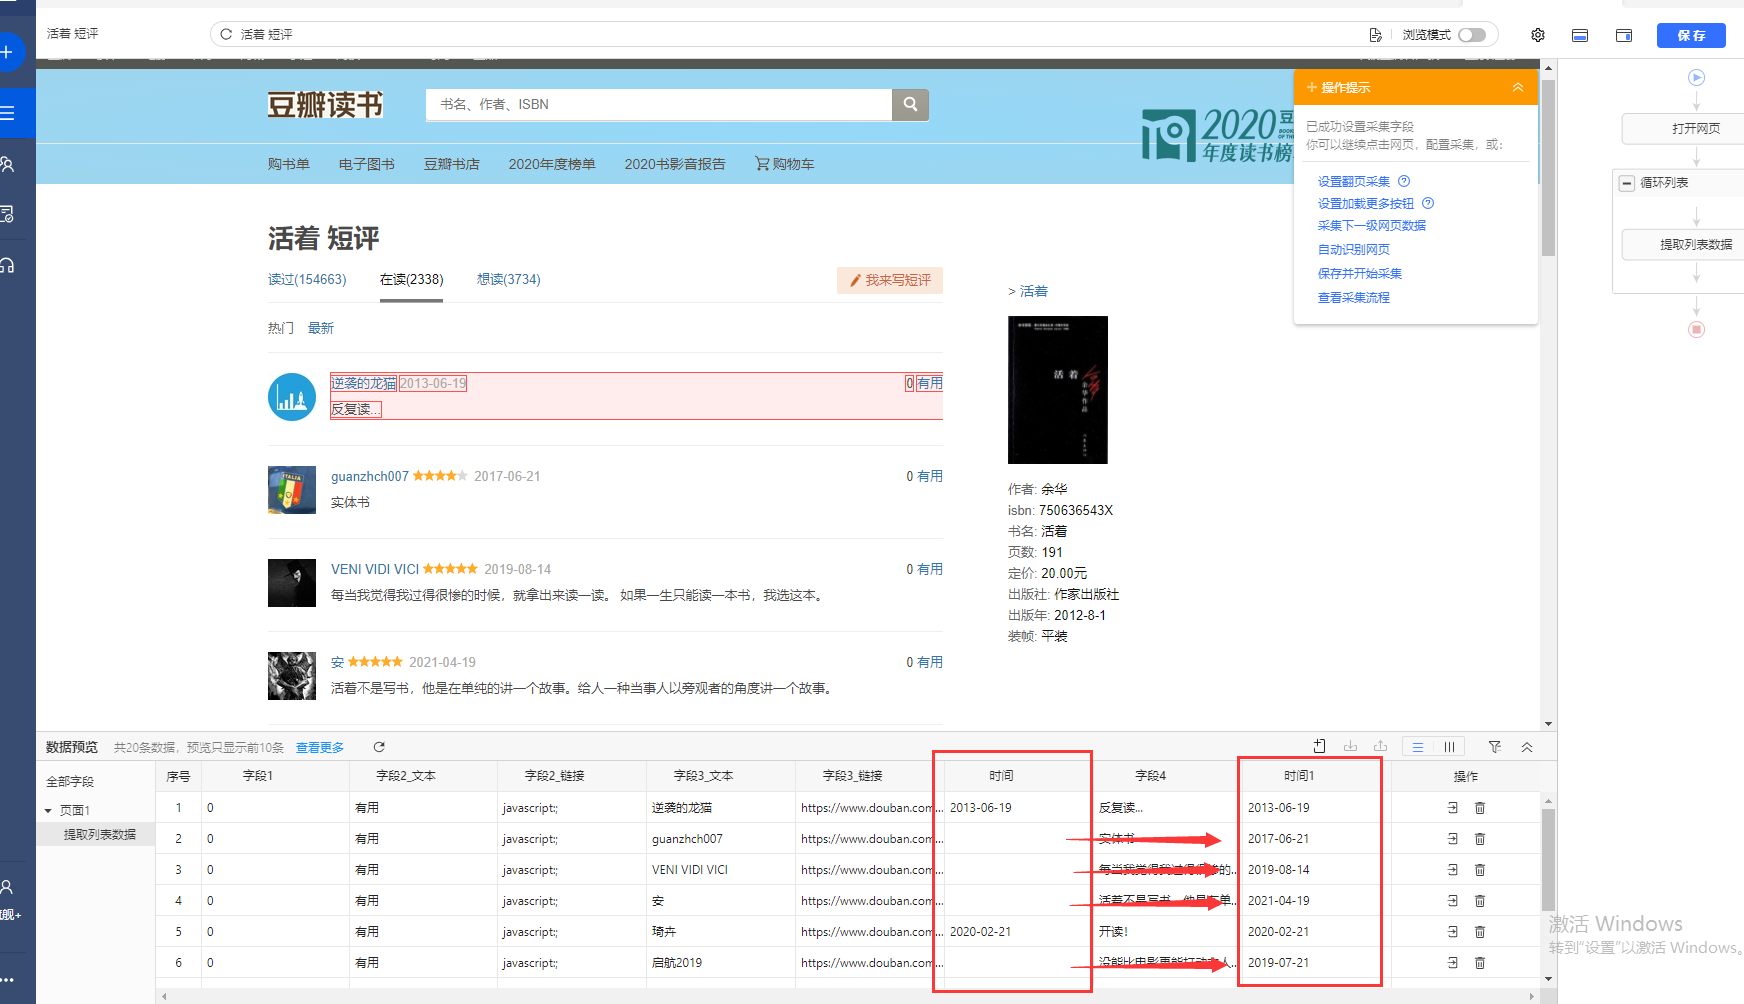Click the help icon beside 设置加载更多按钮

click(1428, 203)
